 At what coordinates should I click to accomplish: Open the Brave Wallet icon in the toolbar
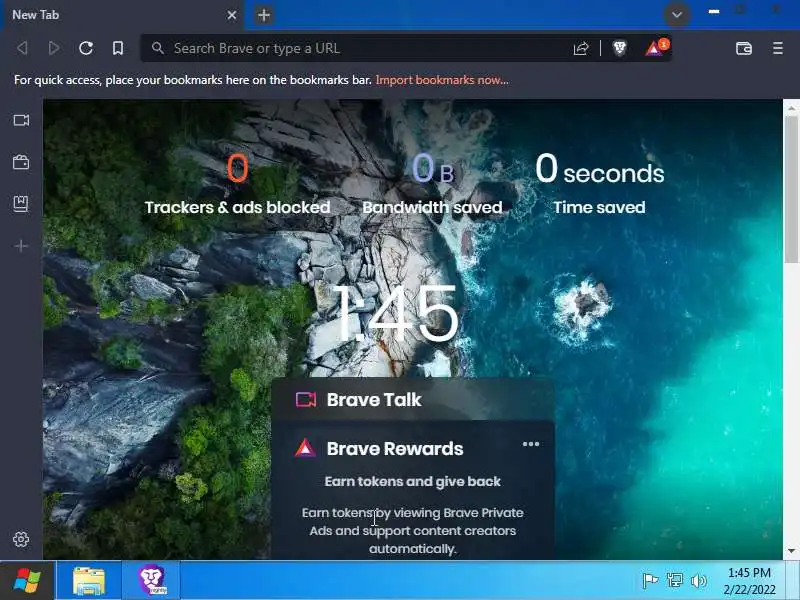[744, 48]
